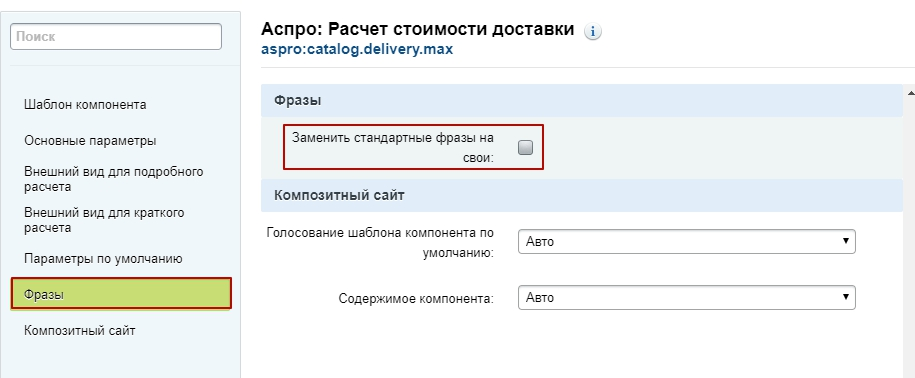The width and height of the screenshot is (915, 378).
Task: Click the Фразы section header
Action: pyautogui.click(x=582, y=100)
